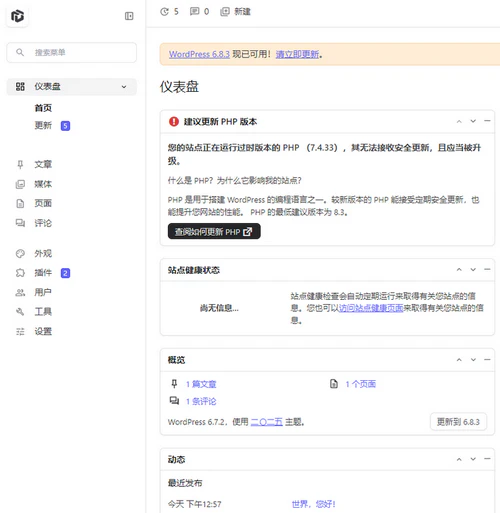
Task: Open comments icon showing 0
Action: point(199,12)
